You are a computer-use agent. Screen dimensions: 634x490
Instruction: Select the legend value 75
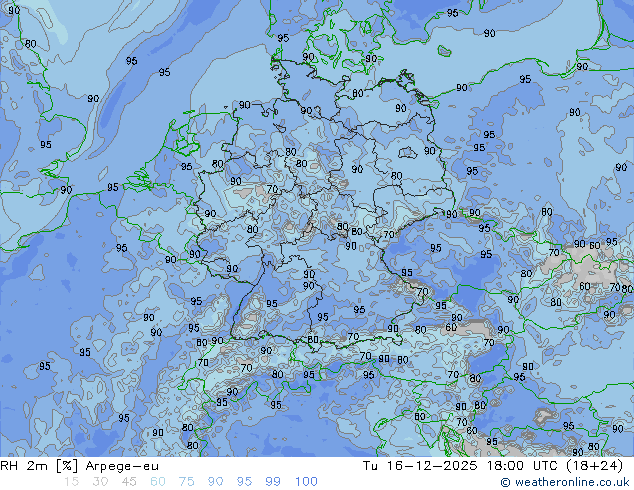187,482
